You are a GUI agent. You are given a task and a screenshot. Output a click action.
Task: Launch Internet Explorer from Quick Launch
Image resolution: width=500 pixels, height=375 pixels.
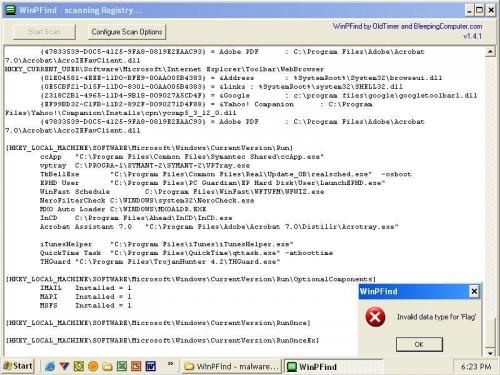coord(50,366)
